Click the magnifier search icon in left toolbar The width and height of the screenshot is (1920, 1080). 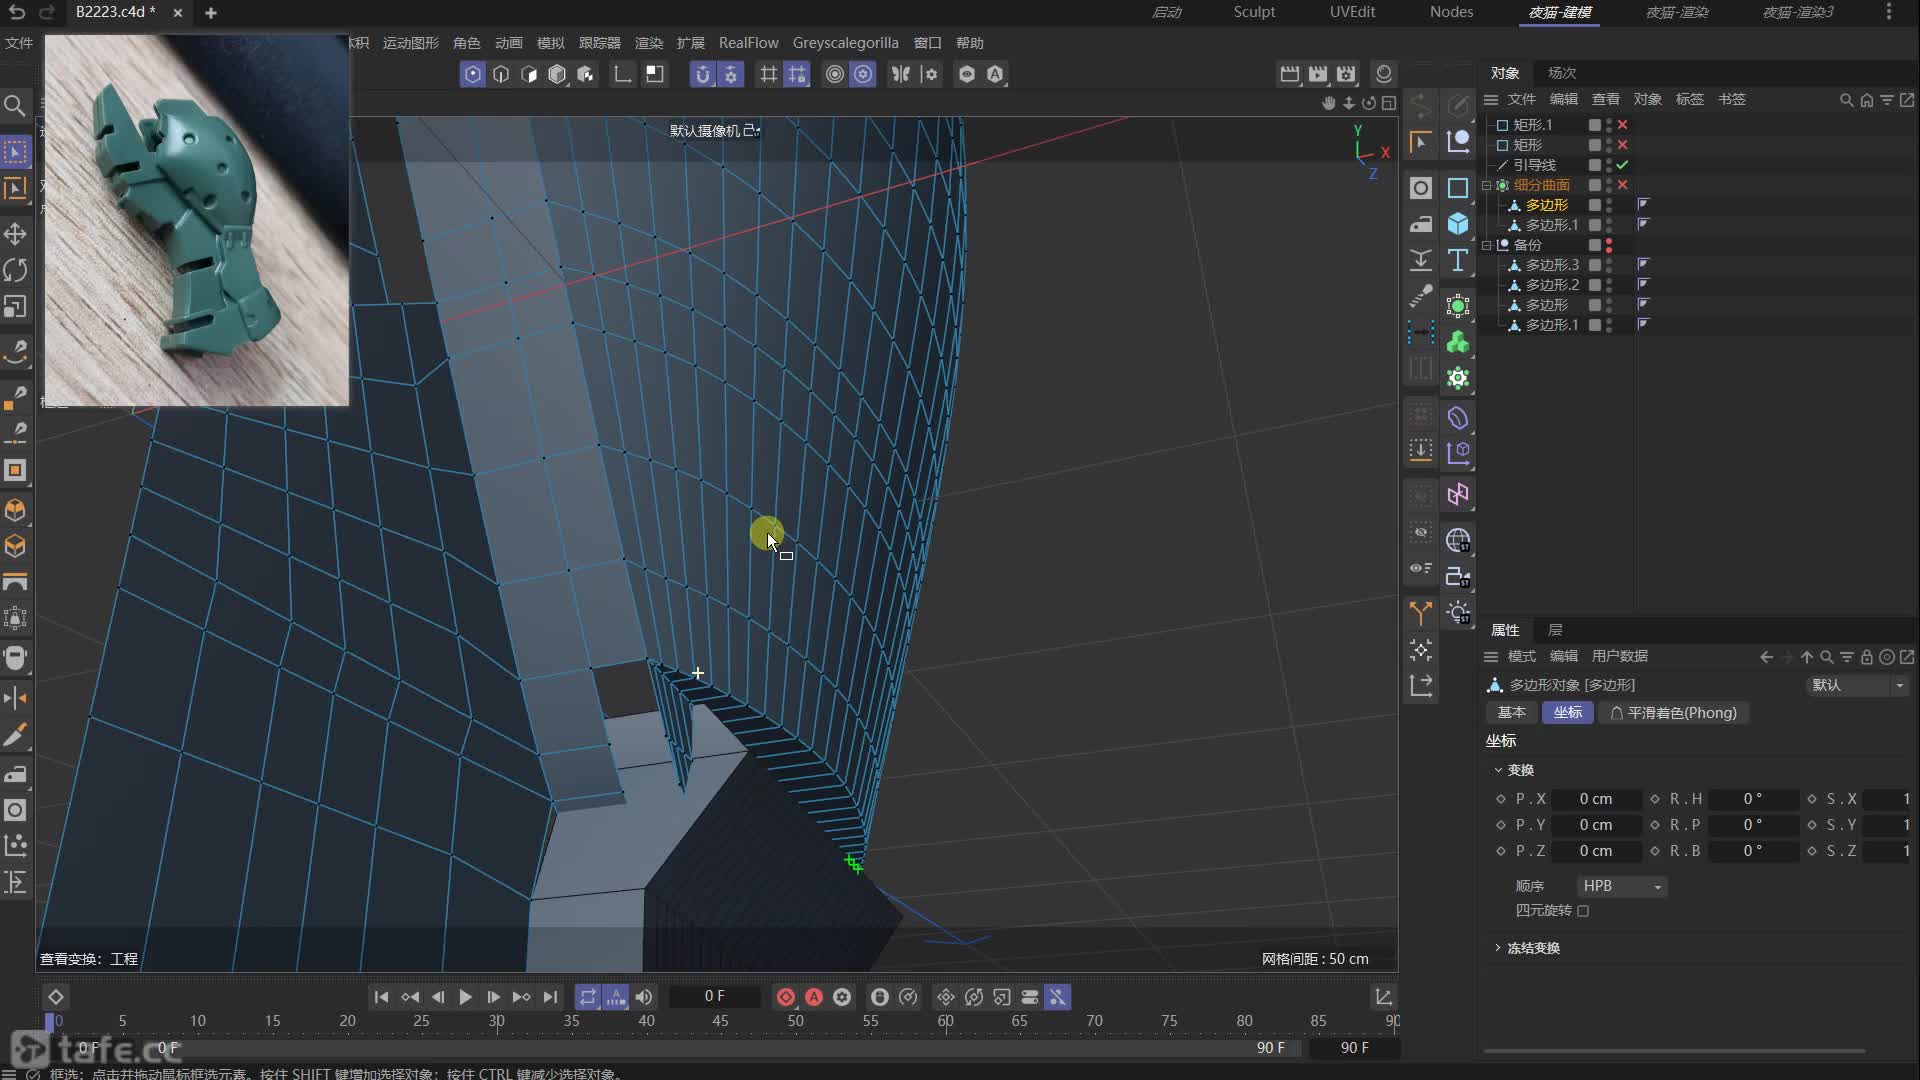[15, 105]
